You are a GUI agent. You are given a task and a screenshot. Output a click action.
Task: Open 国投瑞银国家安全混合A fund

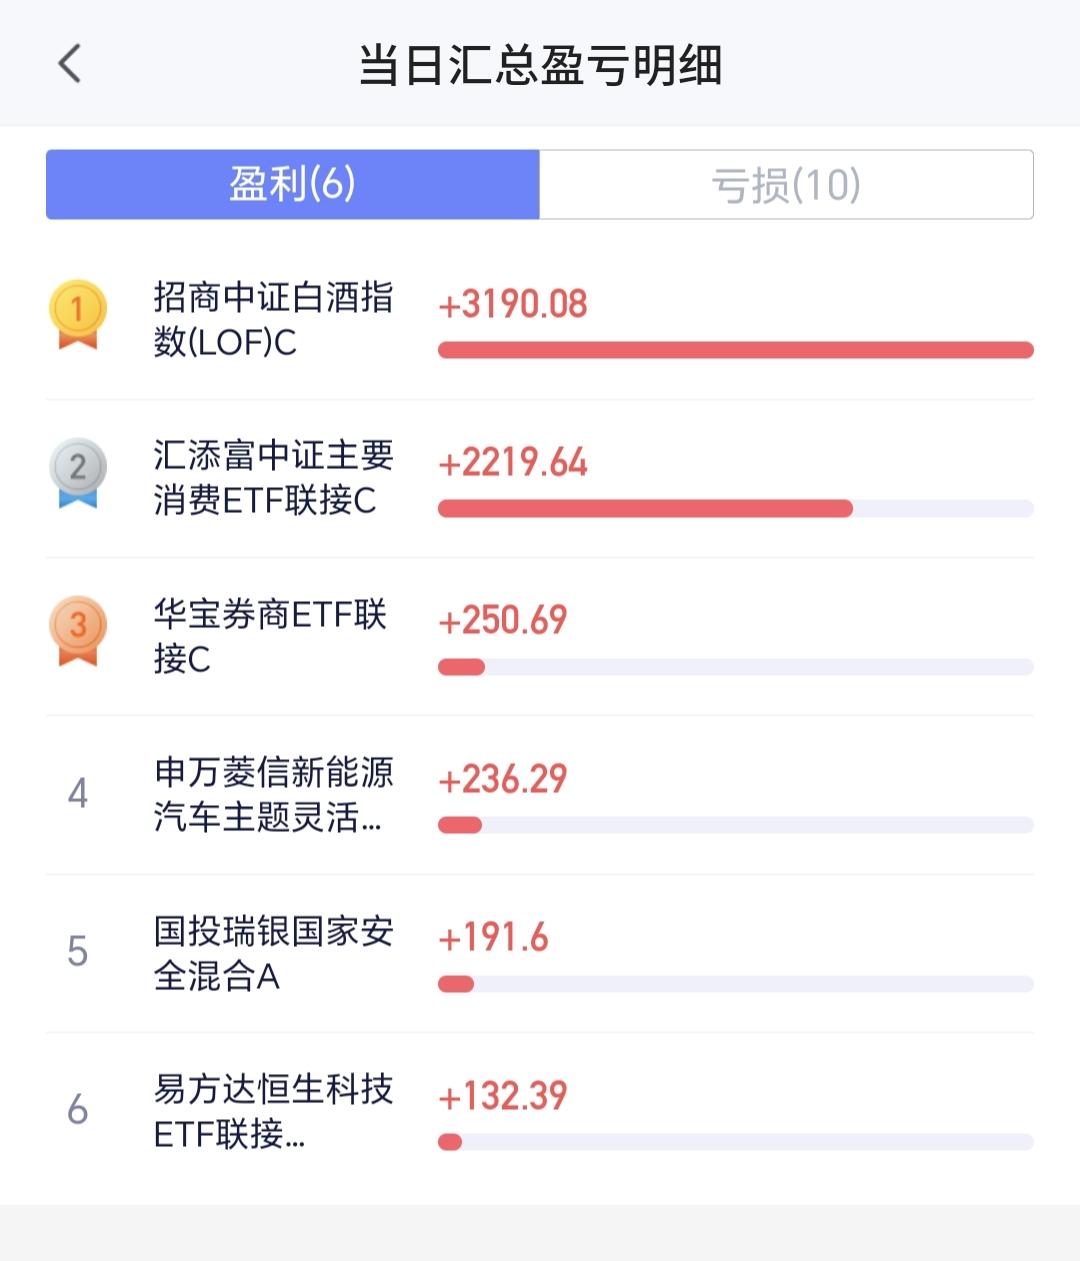tap(273, 953)
